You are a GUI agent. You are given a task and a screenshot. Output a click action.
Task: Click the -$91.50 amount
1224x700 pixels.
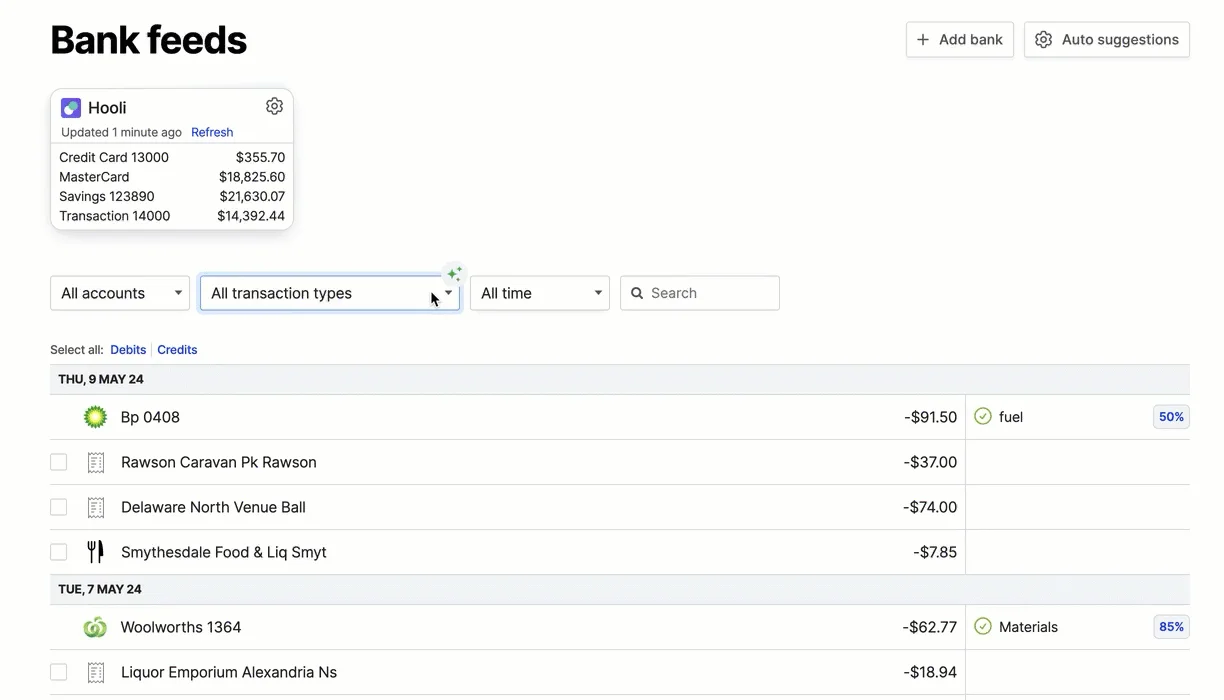(x=930, y=417)
